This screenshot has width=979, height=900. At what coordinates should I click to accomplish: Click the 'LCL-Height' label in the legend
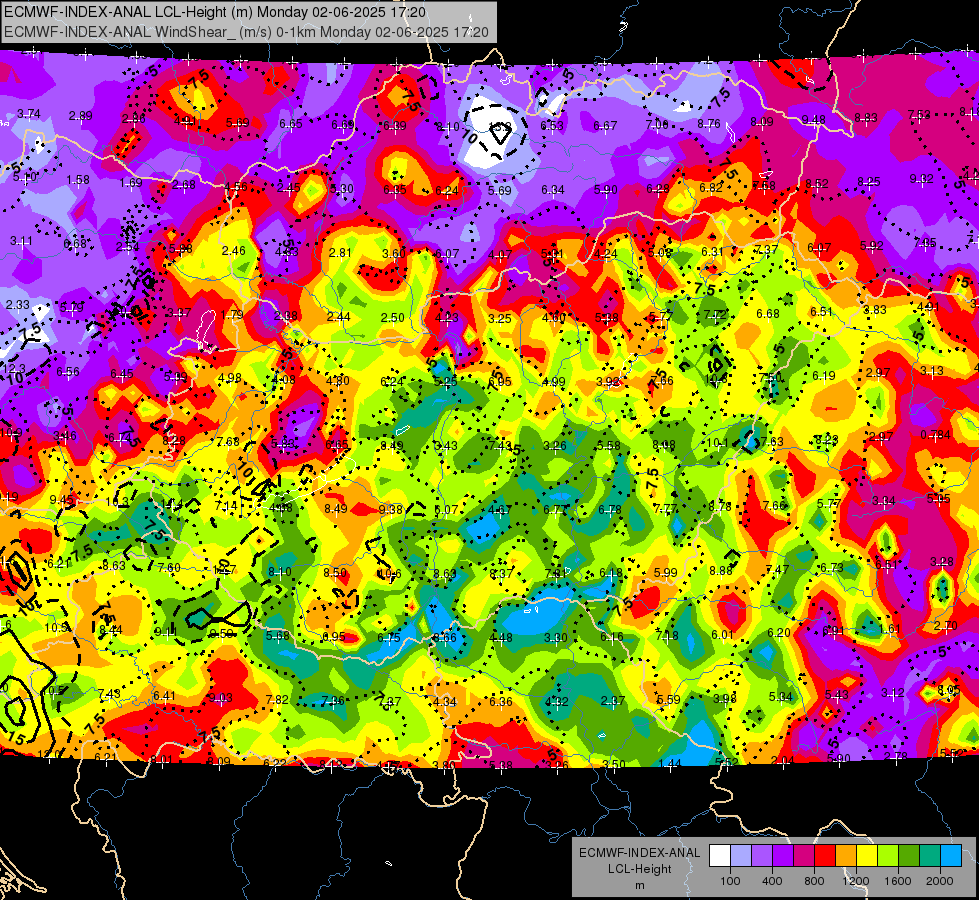(640, 869)
